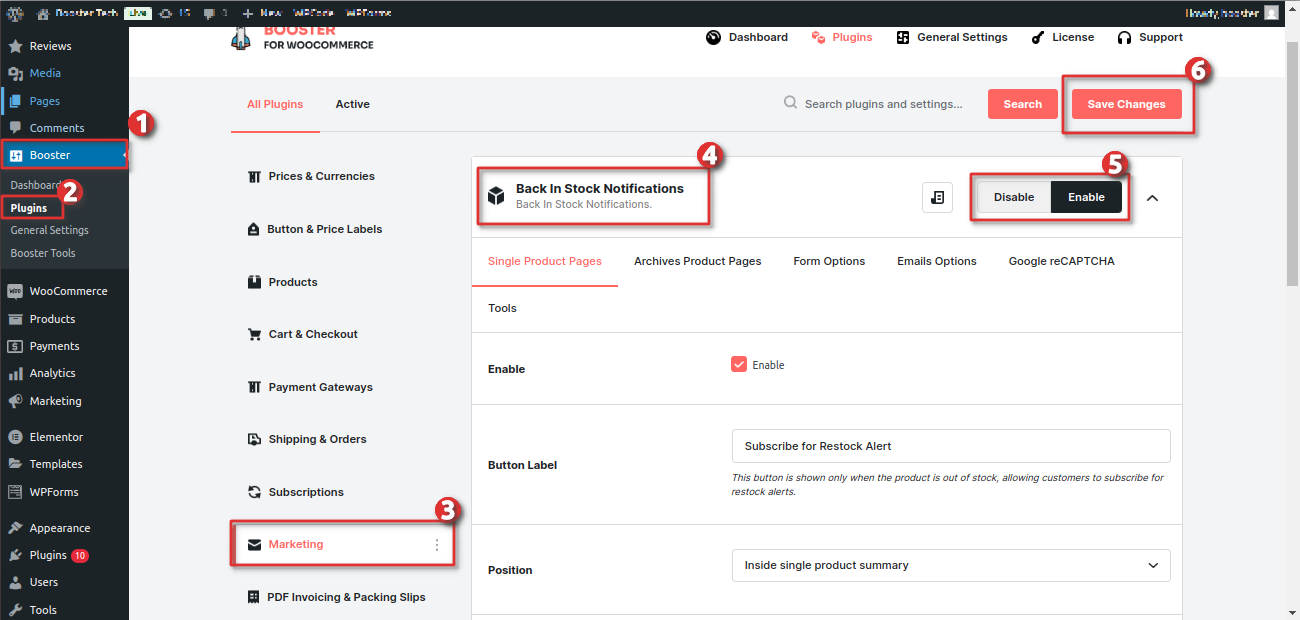Open General Settings under Booster submenu
The width and height of the screenshot is (1300, 620).
(x=50, y=230)
